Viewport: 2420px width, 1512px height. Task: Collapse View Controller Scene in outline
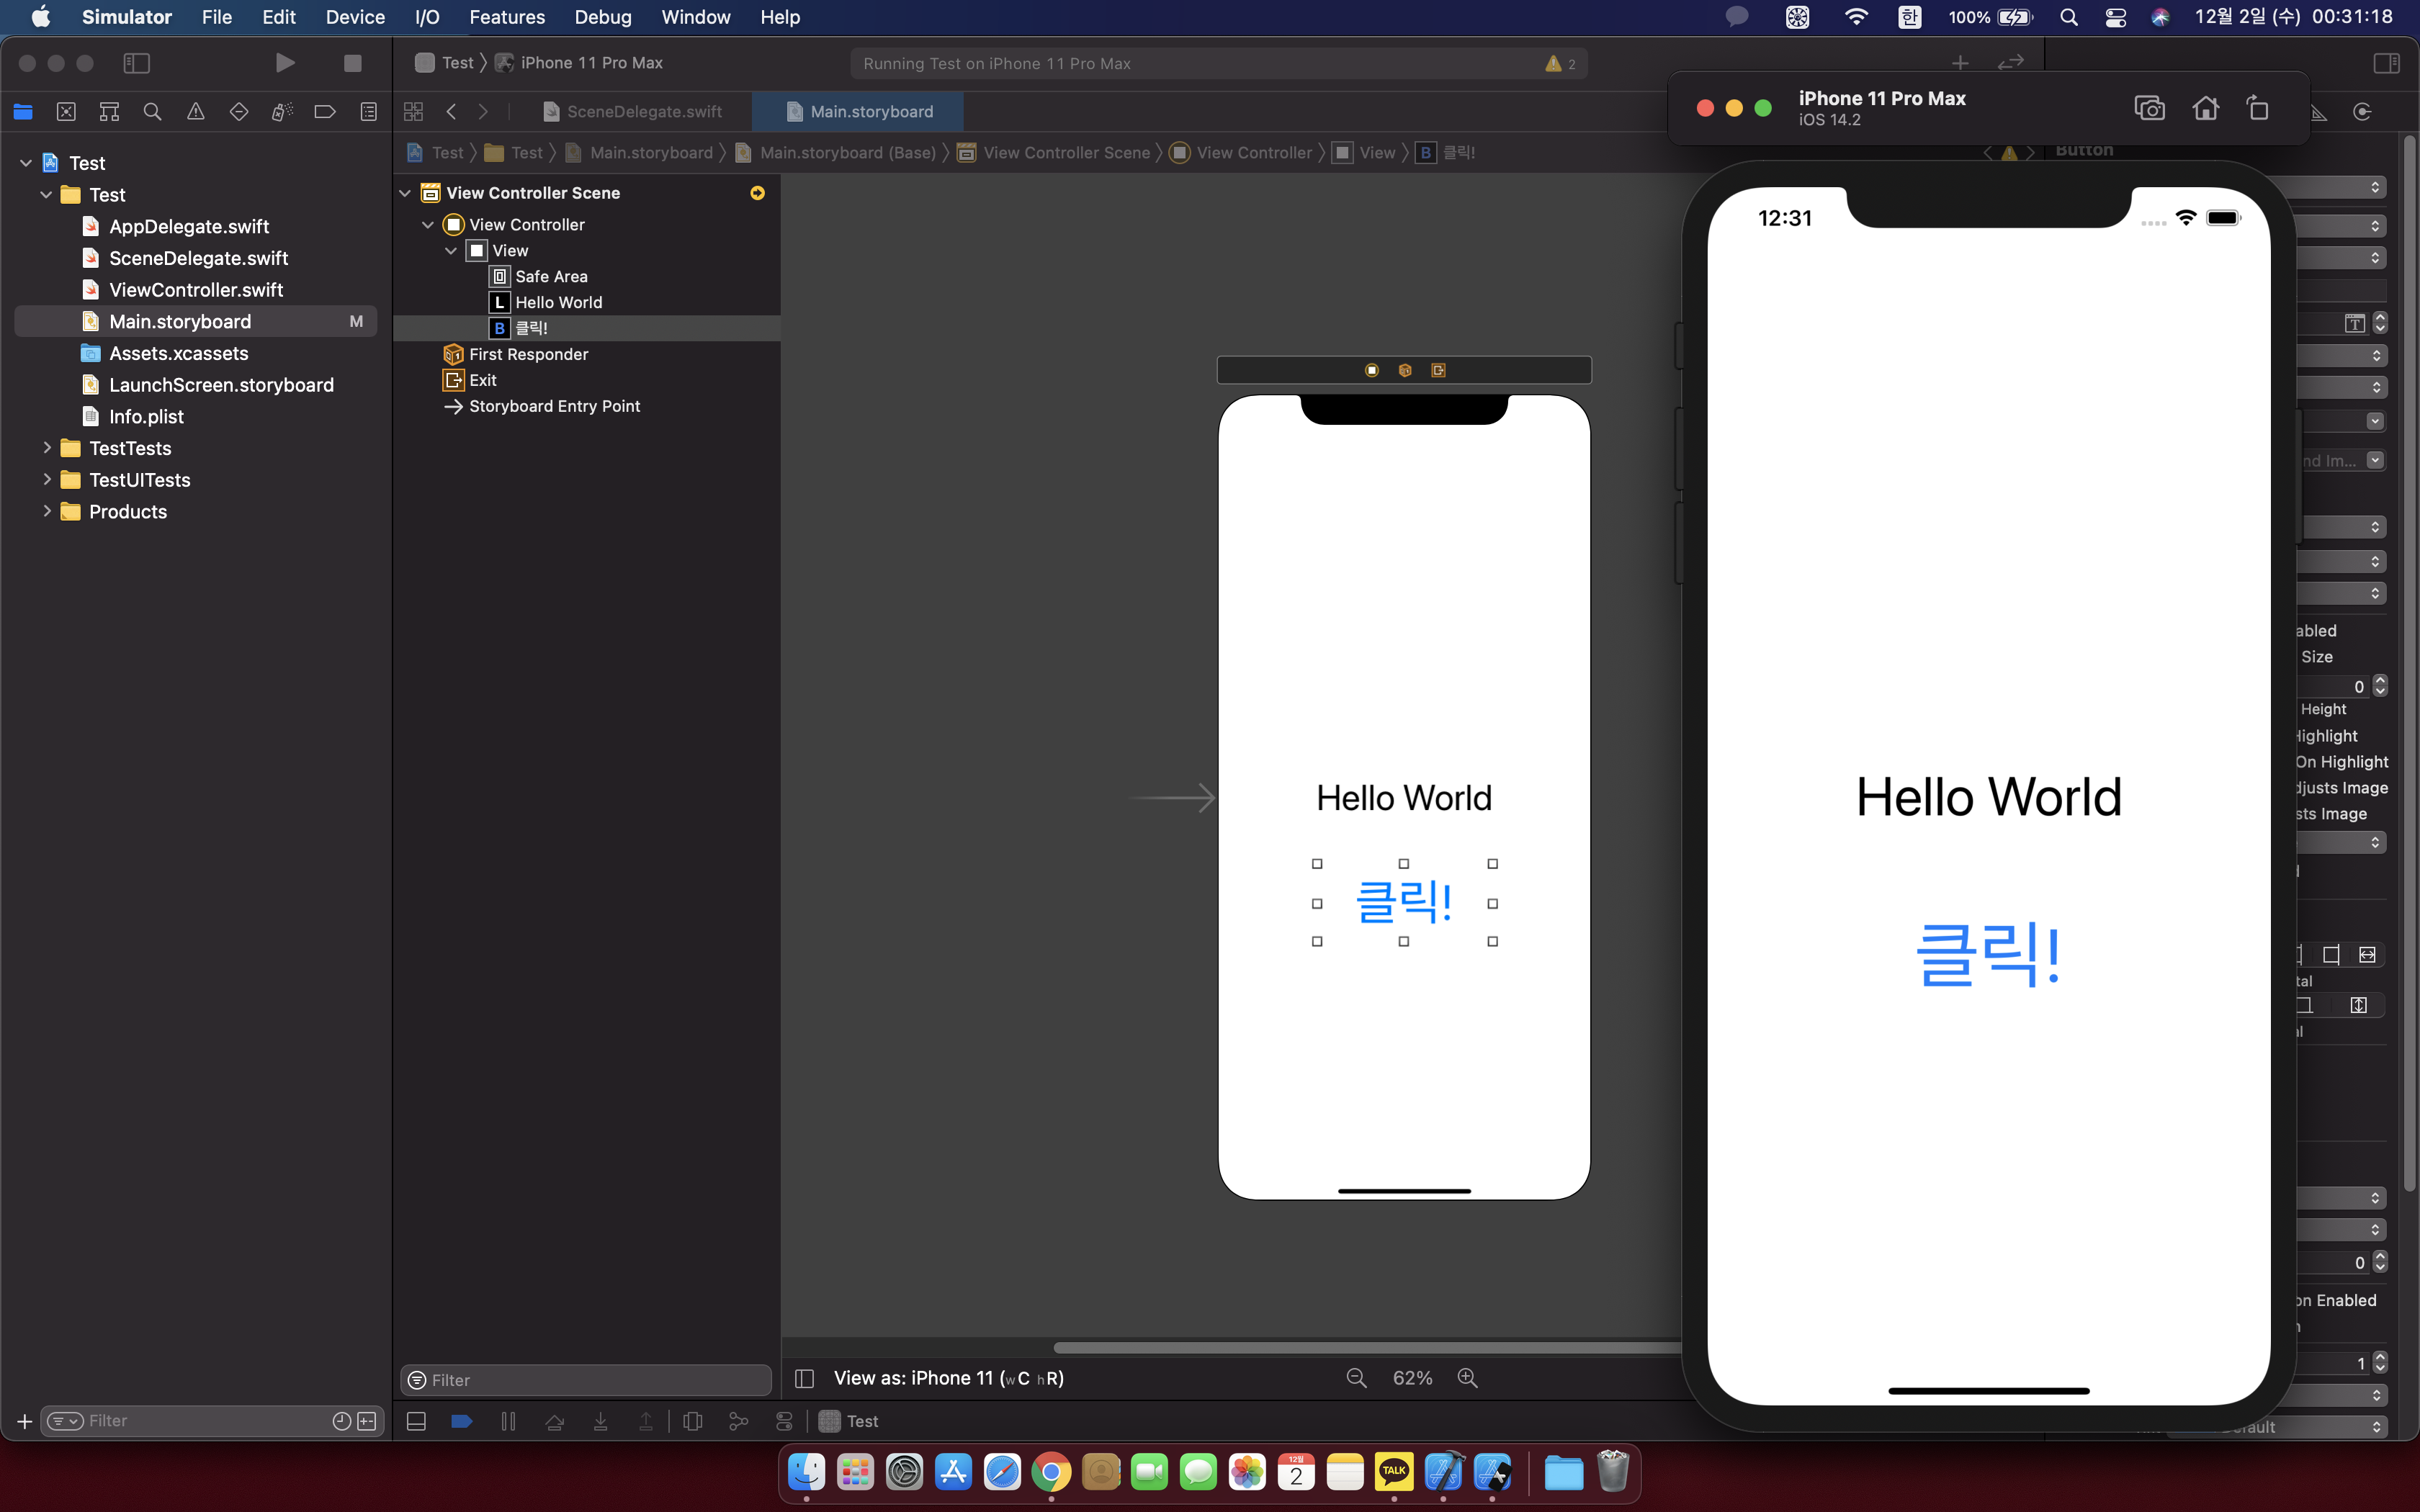tap(405, 193)
